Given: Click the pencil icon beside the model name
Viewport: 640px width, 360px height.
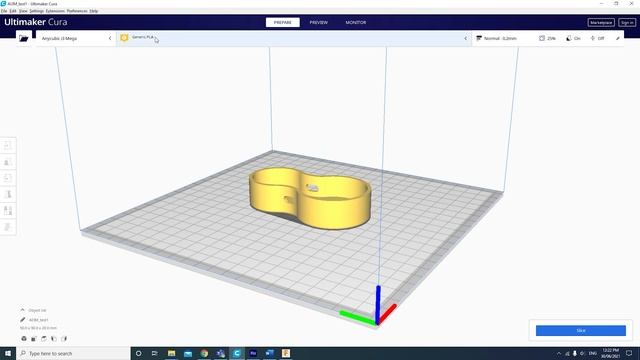Looking at the screenshot, I should 23,320.
